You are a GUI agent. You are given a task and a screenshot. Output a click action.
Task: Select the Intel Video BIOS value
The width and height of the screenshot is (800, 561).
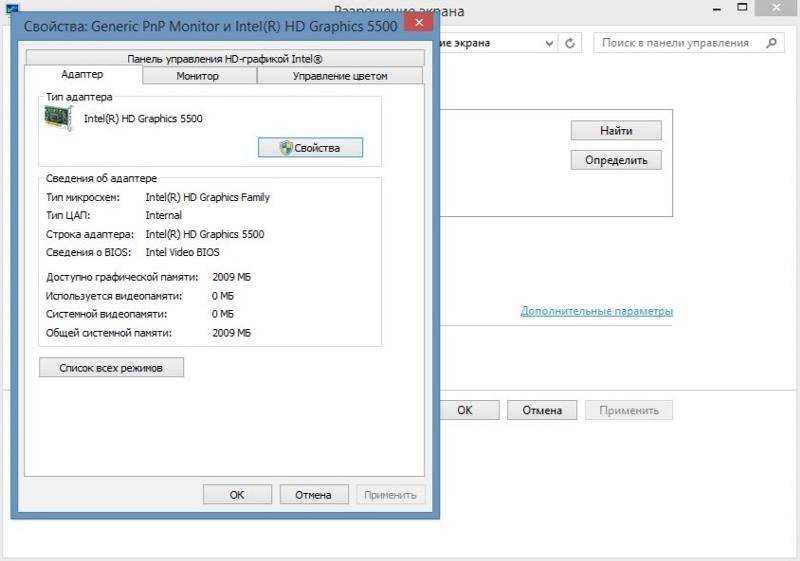[x=183, y=252]
